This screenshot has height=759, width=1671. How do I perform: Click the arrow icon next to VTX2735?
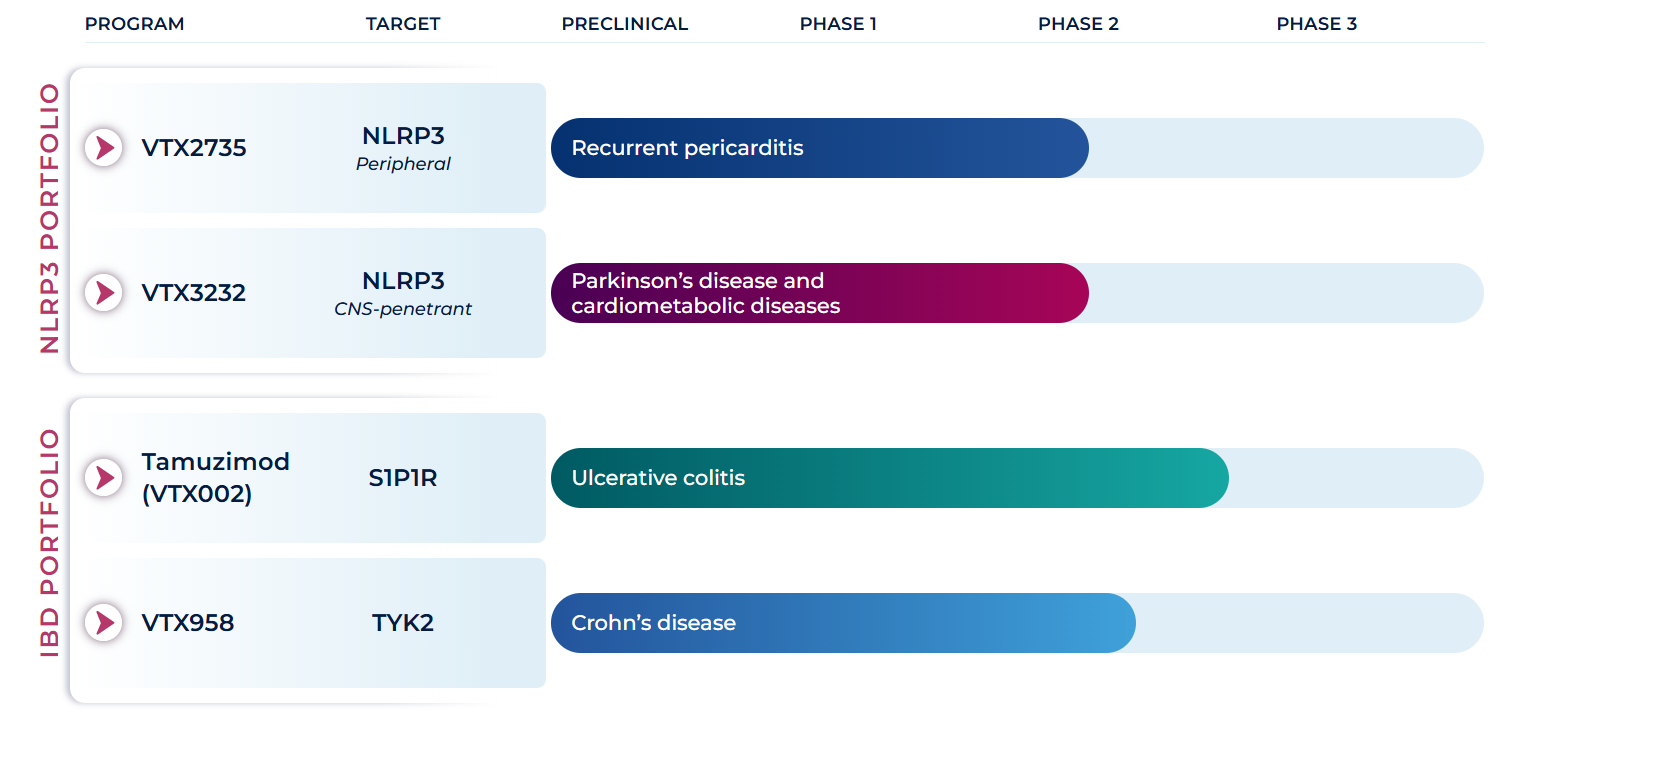[x=104, y=148]
